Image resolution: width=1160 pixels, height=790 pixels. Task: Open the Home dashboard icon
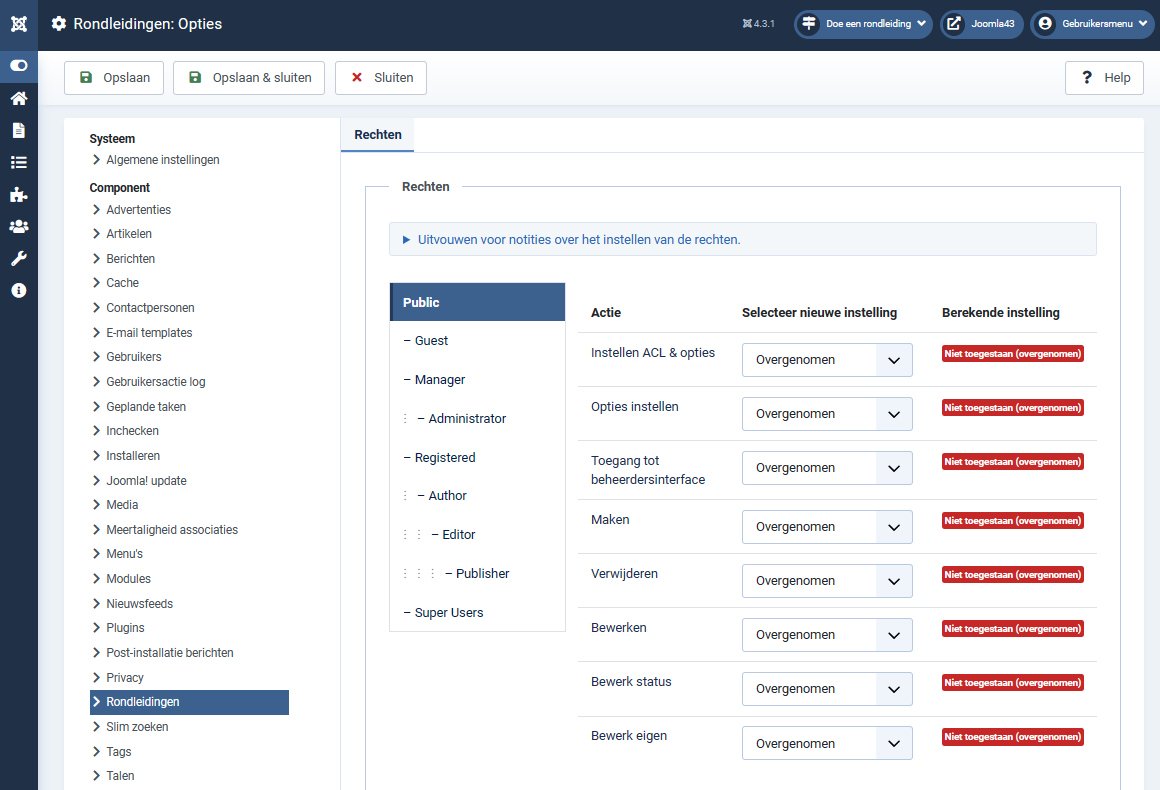[x=19, y=98]
